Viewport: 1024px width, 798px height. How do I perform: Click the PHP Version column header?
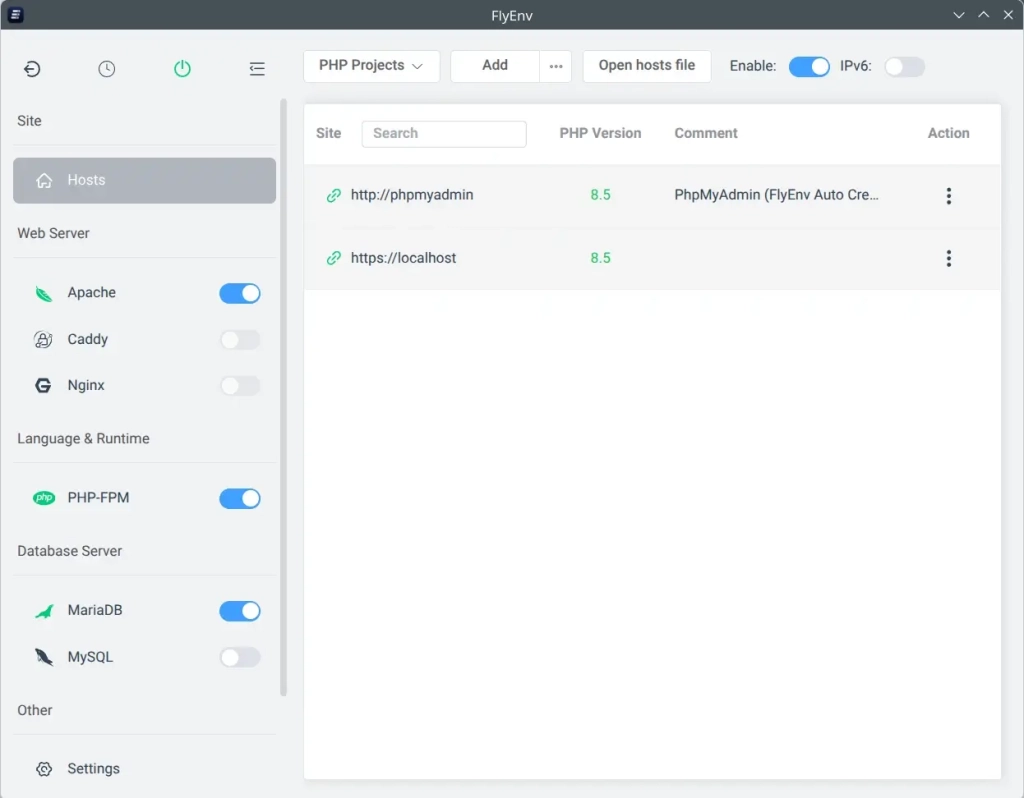(x=600, y=133)
